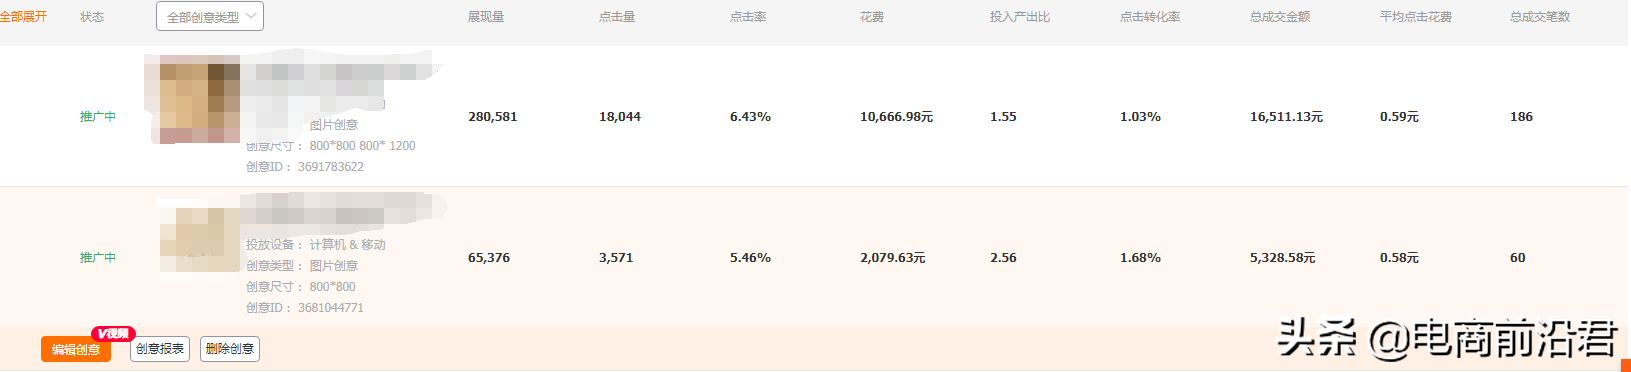Click the 总成交笔数 column header
This screenshot has height=372, width=1631.
[x=1540, y=17]
